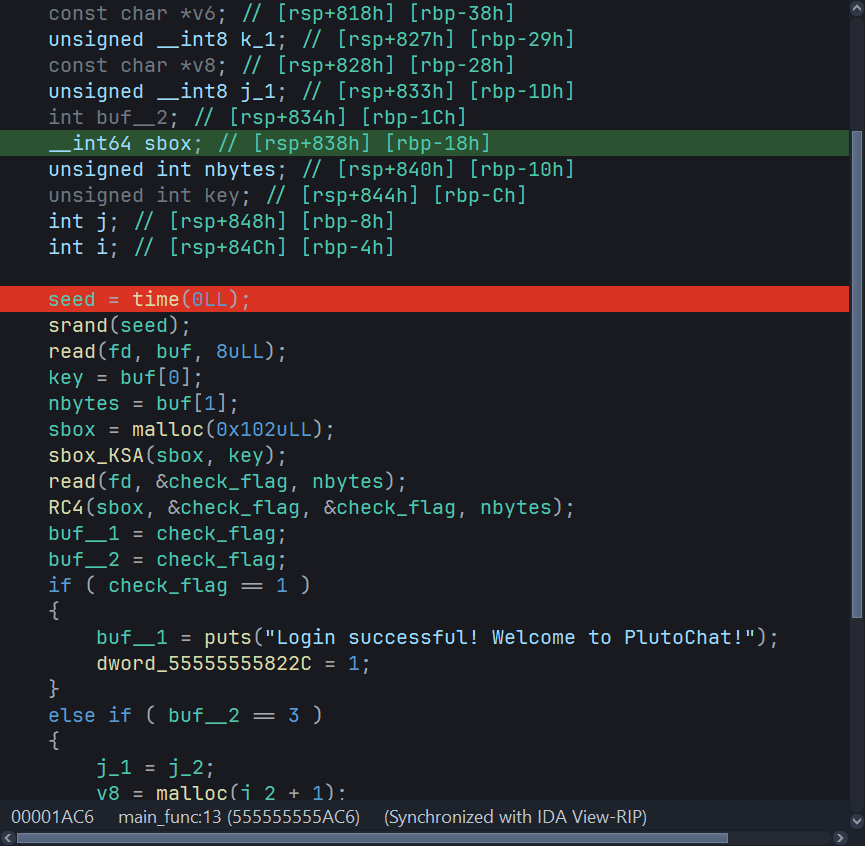Click the RC4 function call name

(66, 507)
